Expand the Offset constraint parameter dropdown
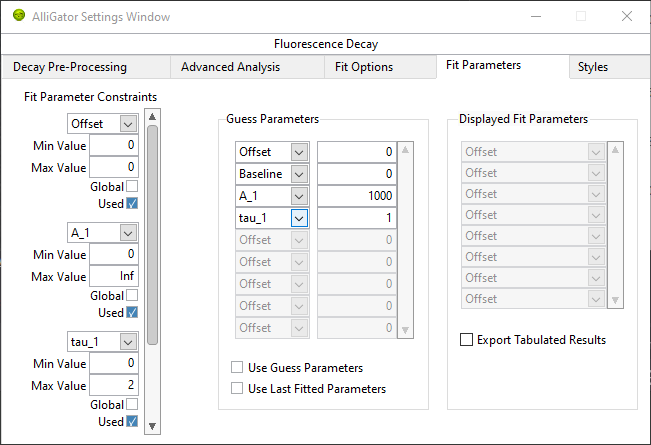 click(x=128, y=124)
